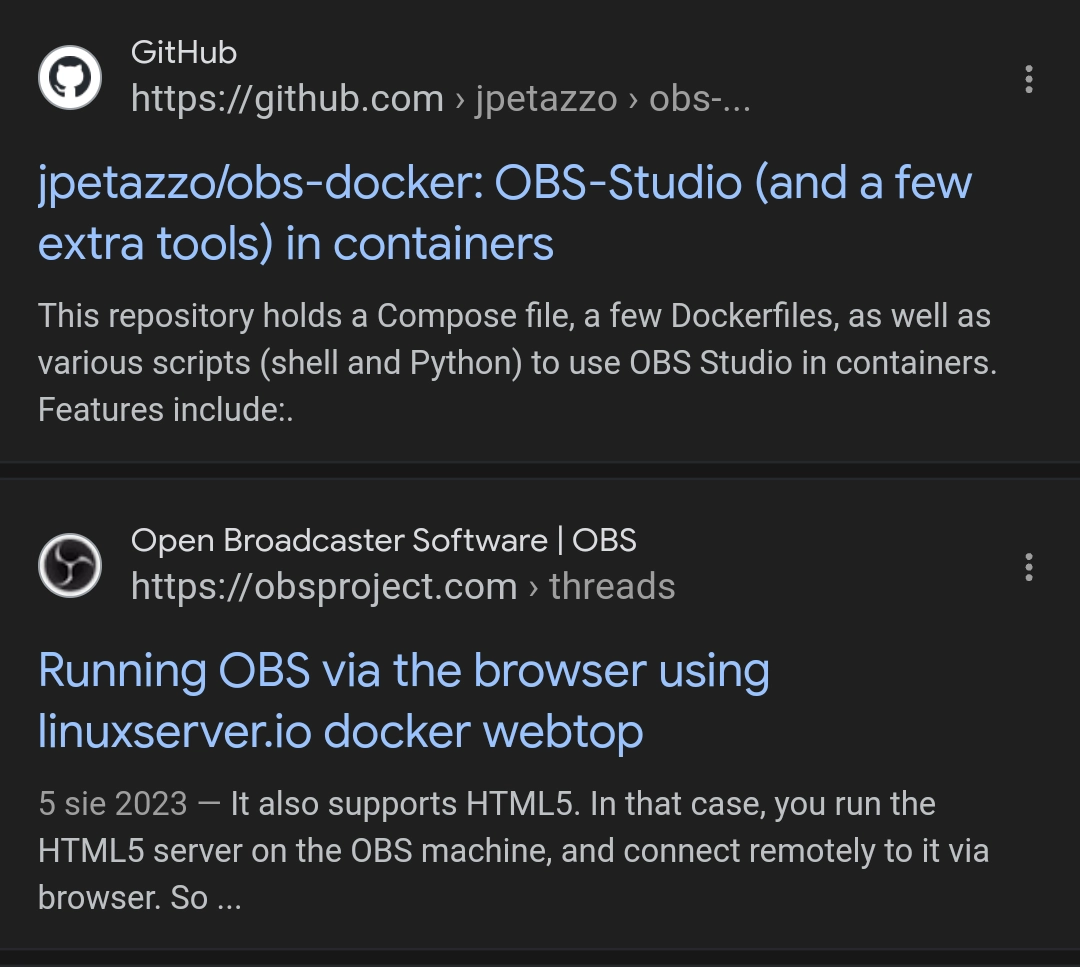Viewport: 1080px width, 967px height.
Task: Open "Running OBS via the browser" result title
Action: tap(404, 671)
